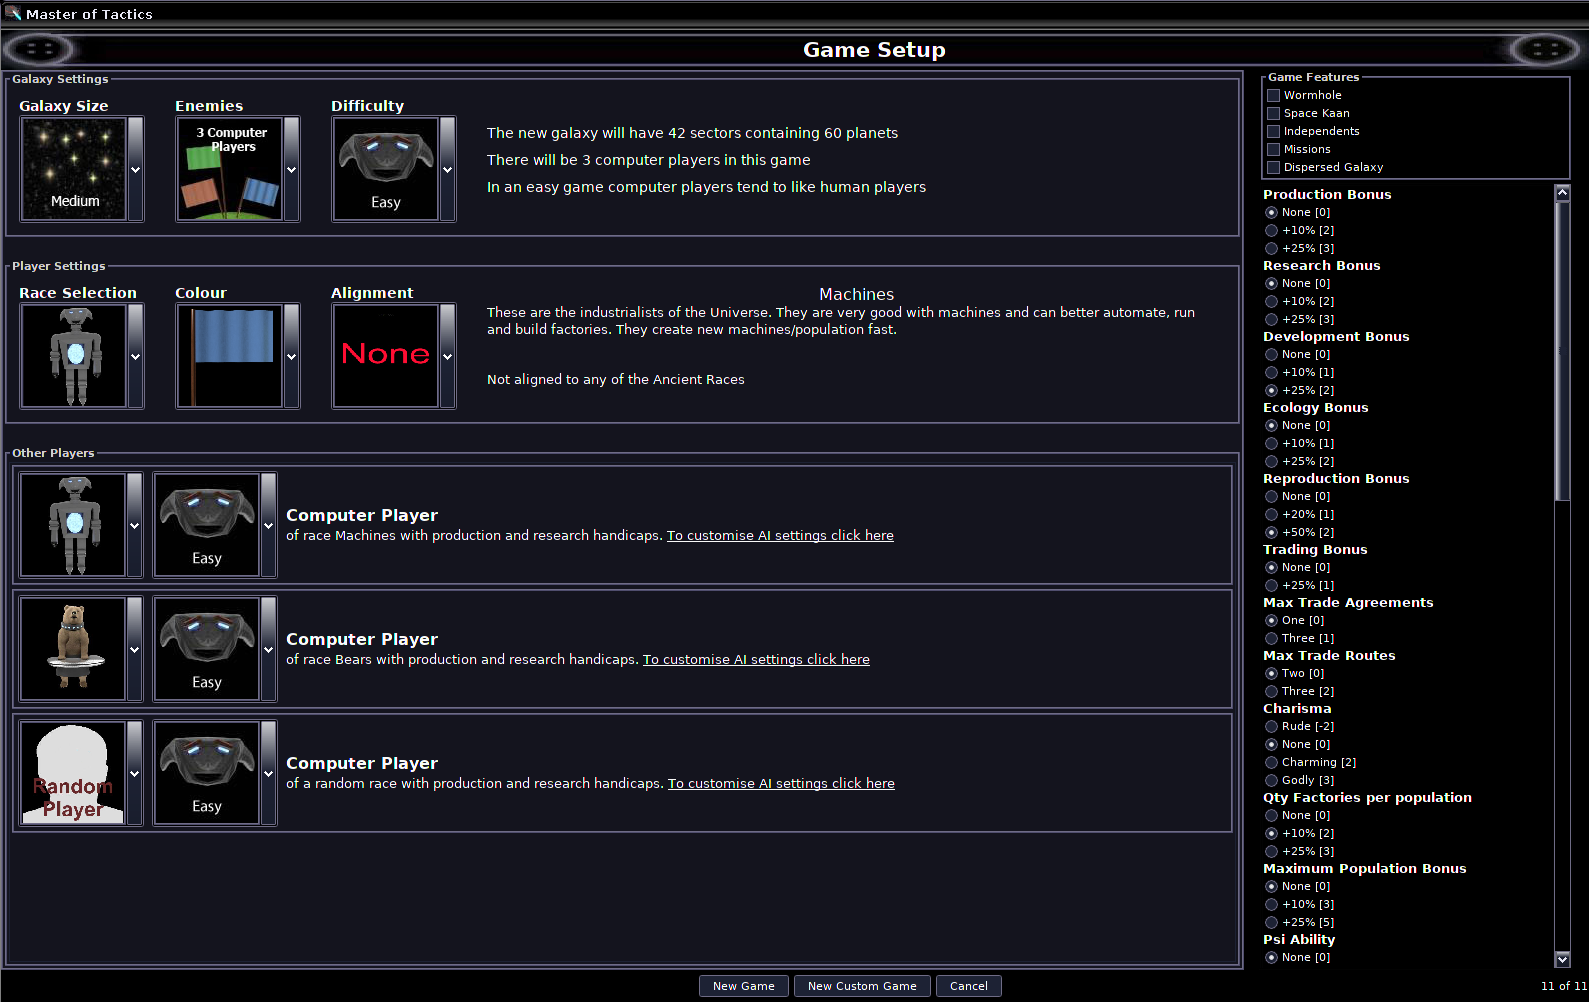Click the New Custom Game button
1589x1002 pixels.
coord(862,986)
